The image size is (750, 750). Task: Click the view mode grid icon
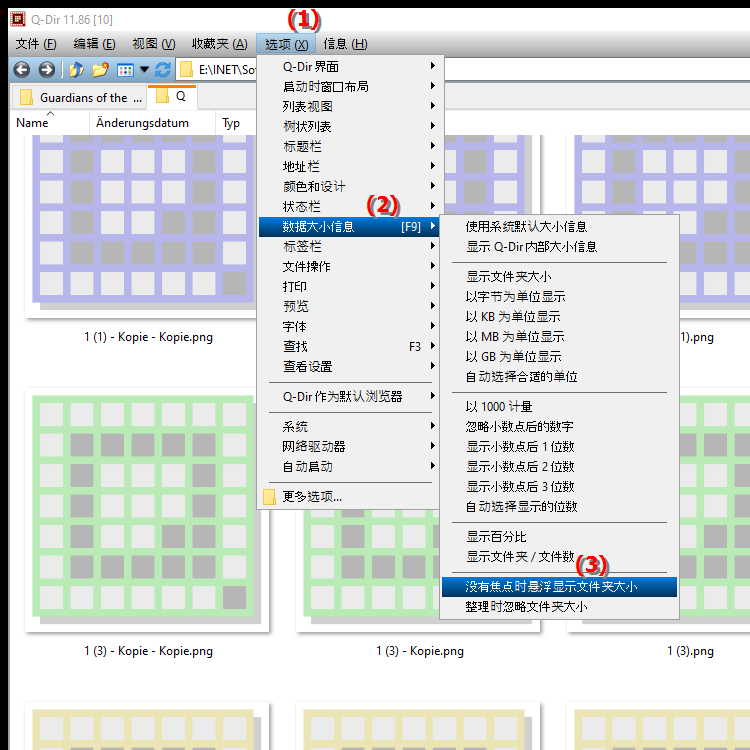(125, 70)
